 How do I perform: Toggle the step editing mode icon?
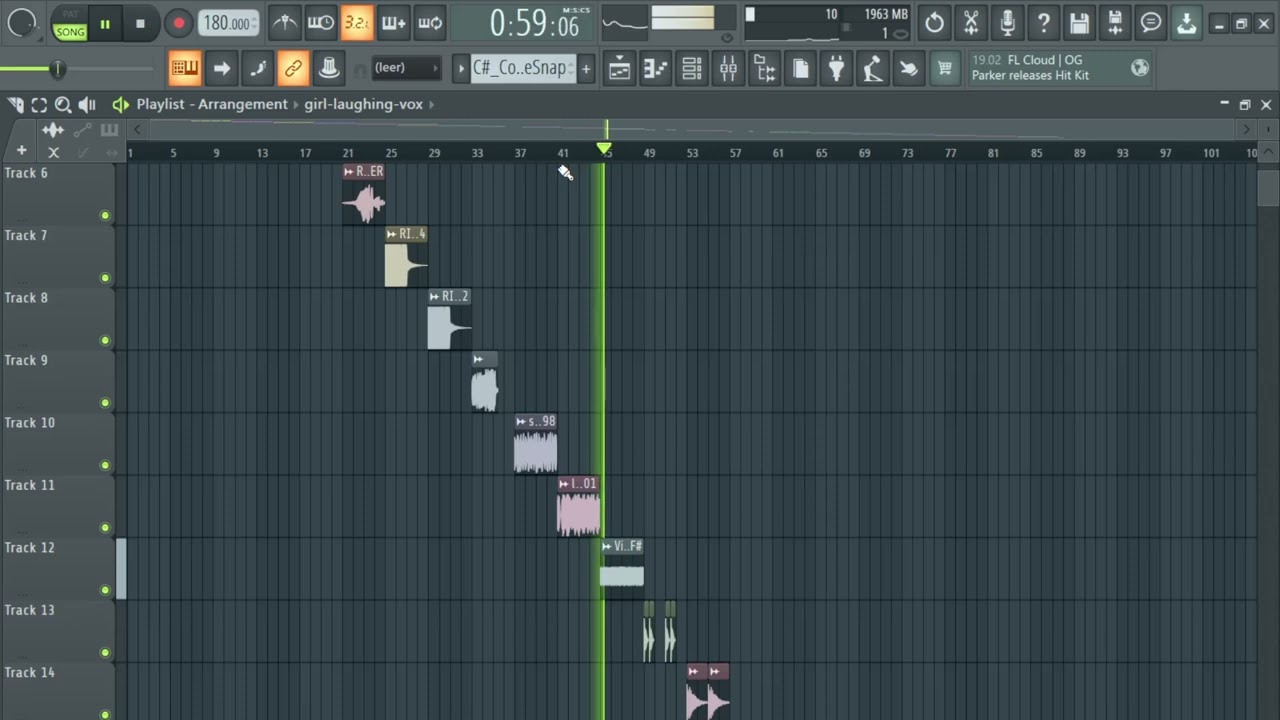tap(257, 68)
